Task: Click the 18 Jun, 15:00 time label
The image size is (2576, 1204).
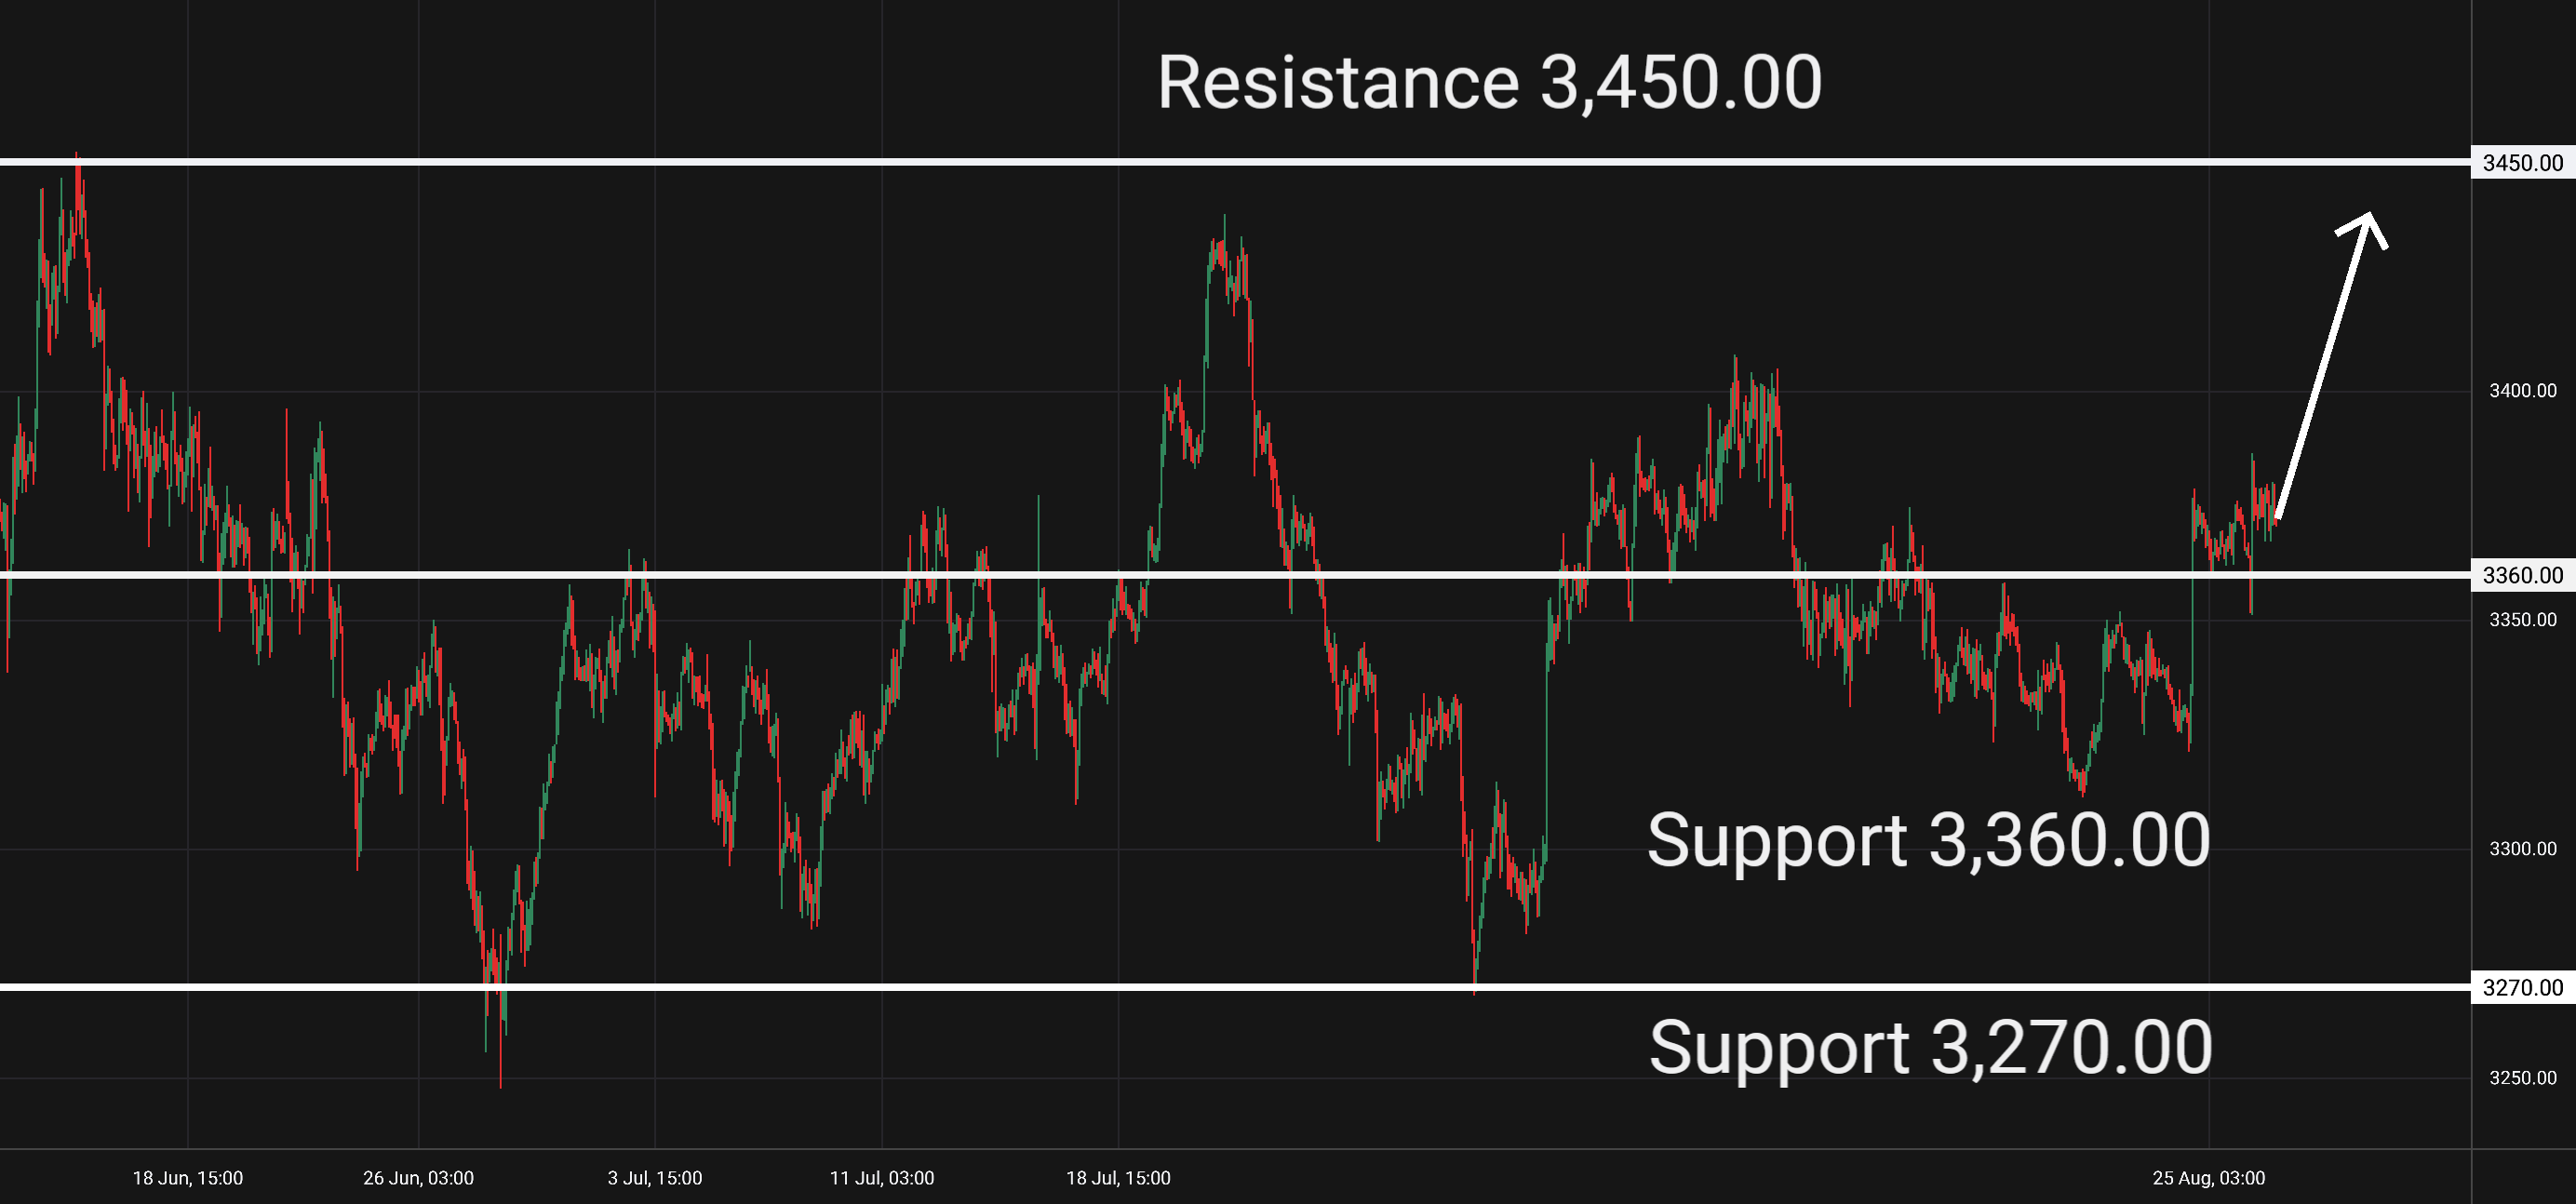Action: point(188,1178)
